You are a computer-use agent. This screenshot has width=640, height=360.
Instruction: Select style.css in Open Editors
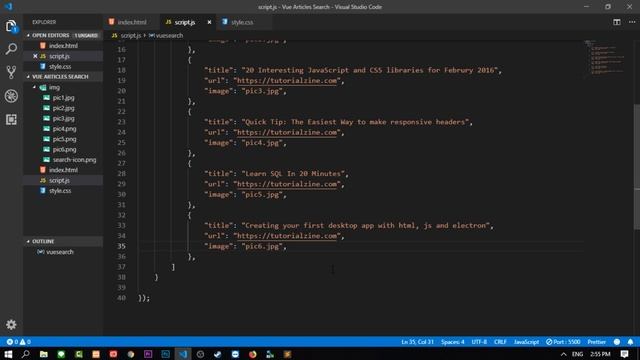click(60, 67)
